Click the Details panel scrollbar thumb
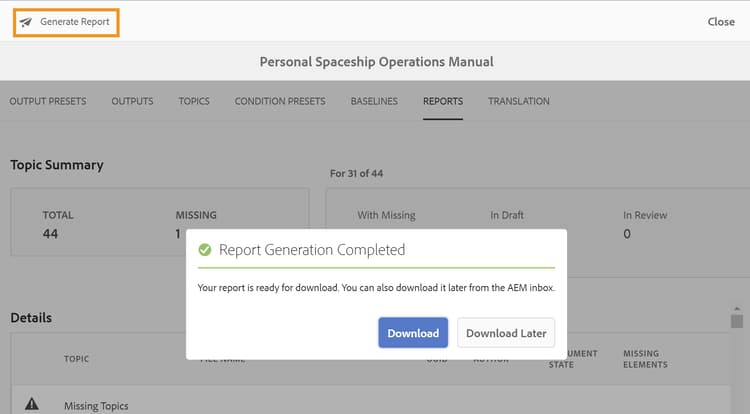Viewport: 750px width, 414px height. (x=737, y=321)
